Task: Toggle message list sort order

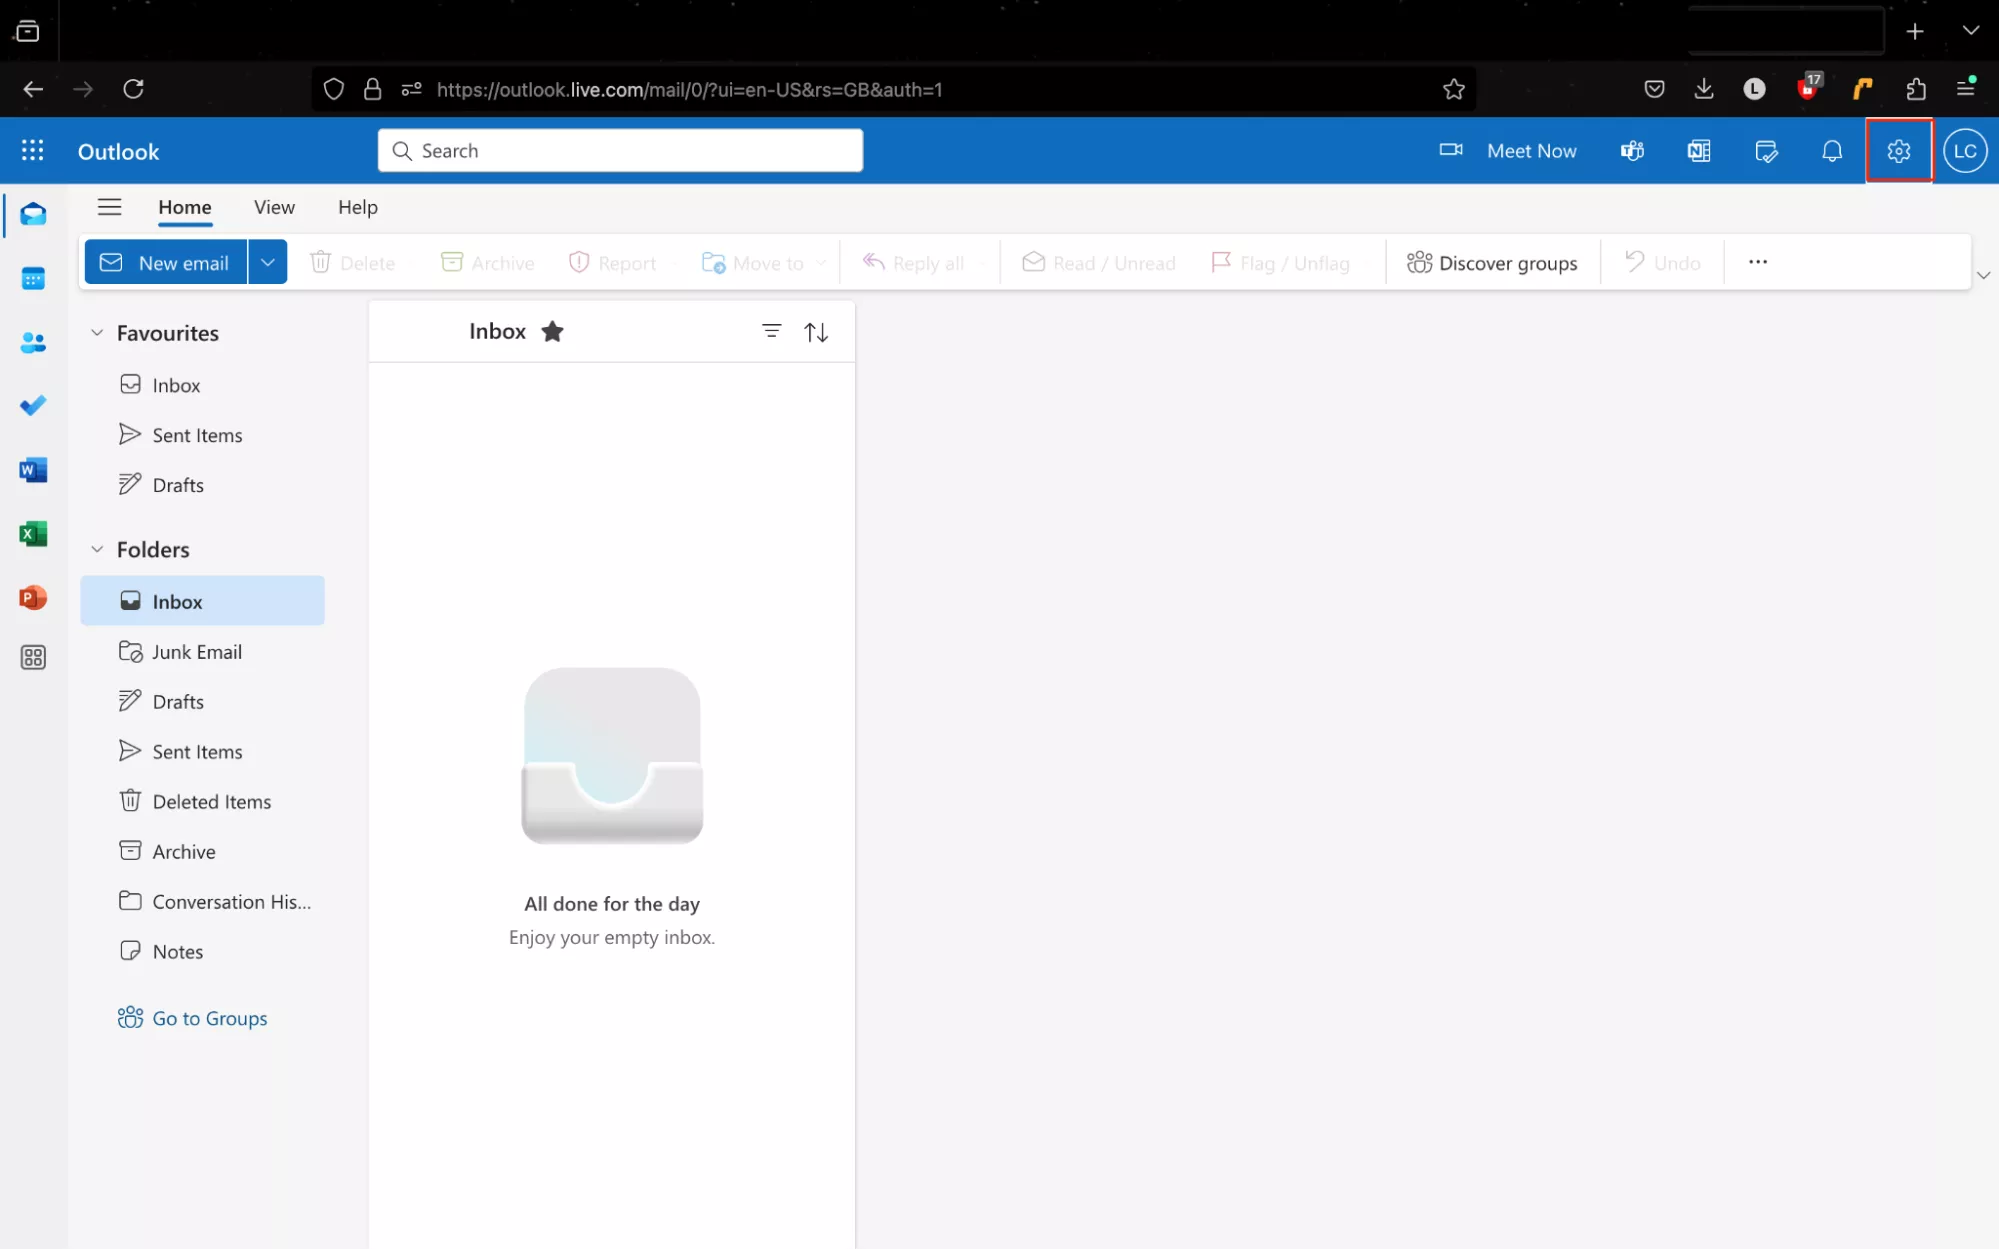Action: (x=816, y=332)
